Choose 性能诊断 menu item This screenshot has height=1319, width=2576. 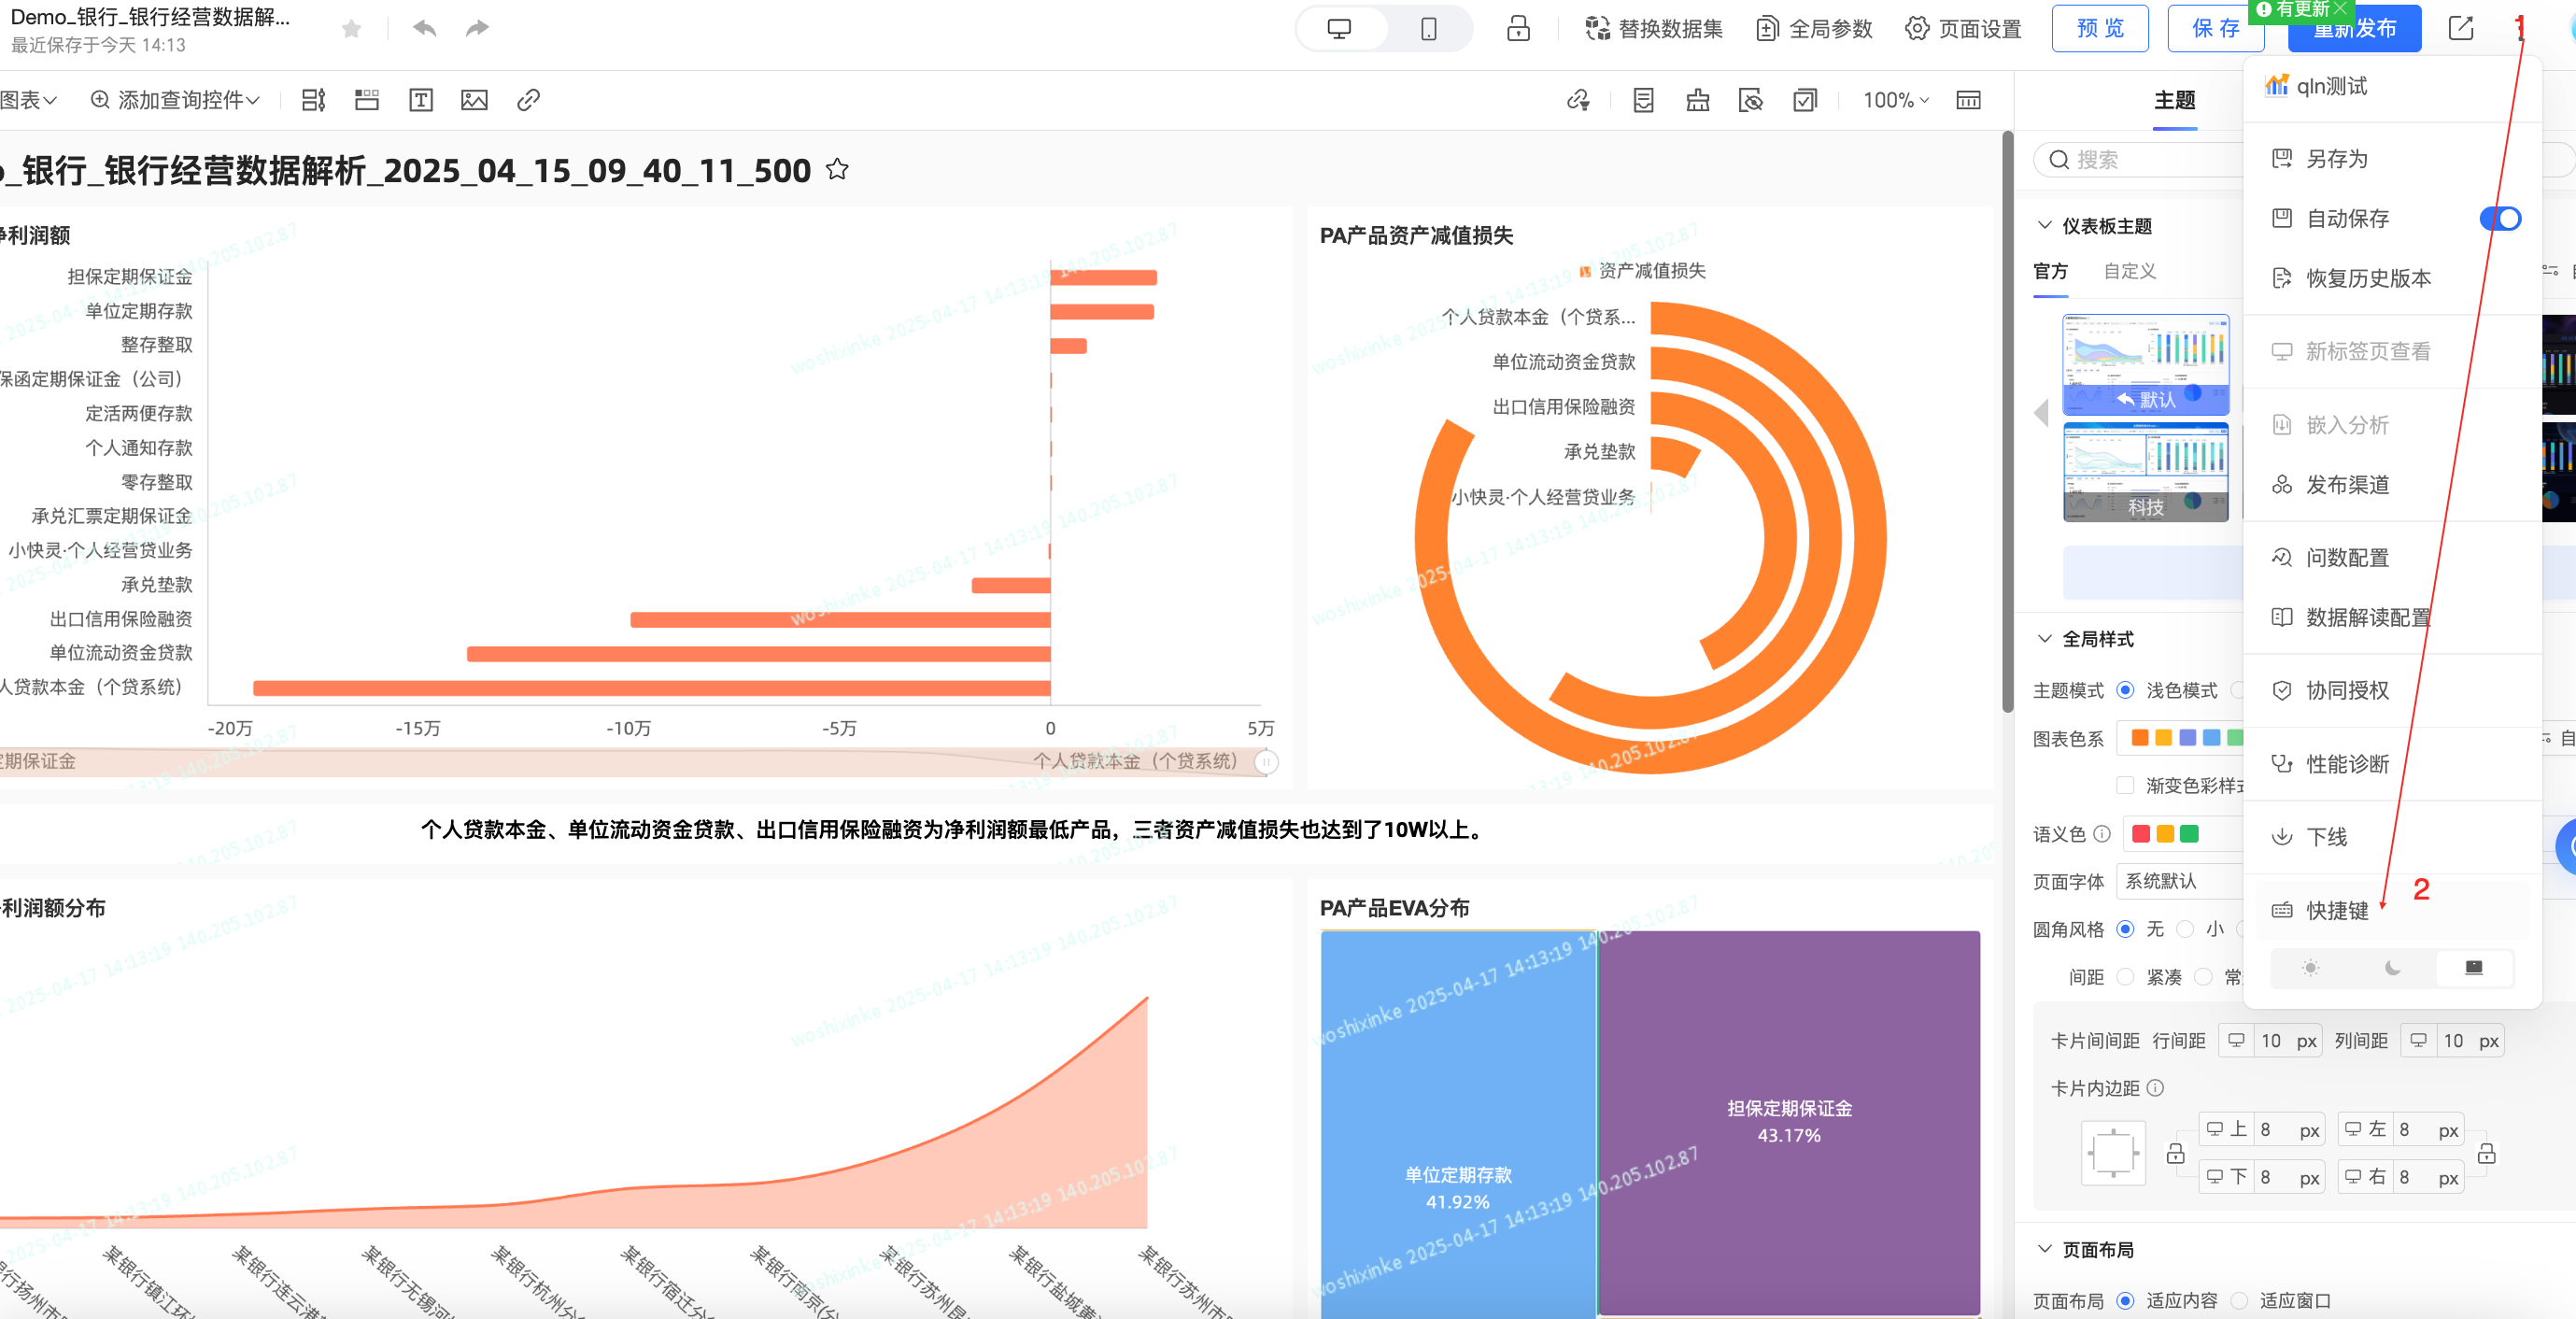(2392, 764)
